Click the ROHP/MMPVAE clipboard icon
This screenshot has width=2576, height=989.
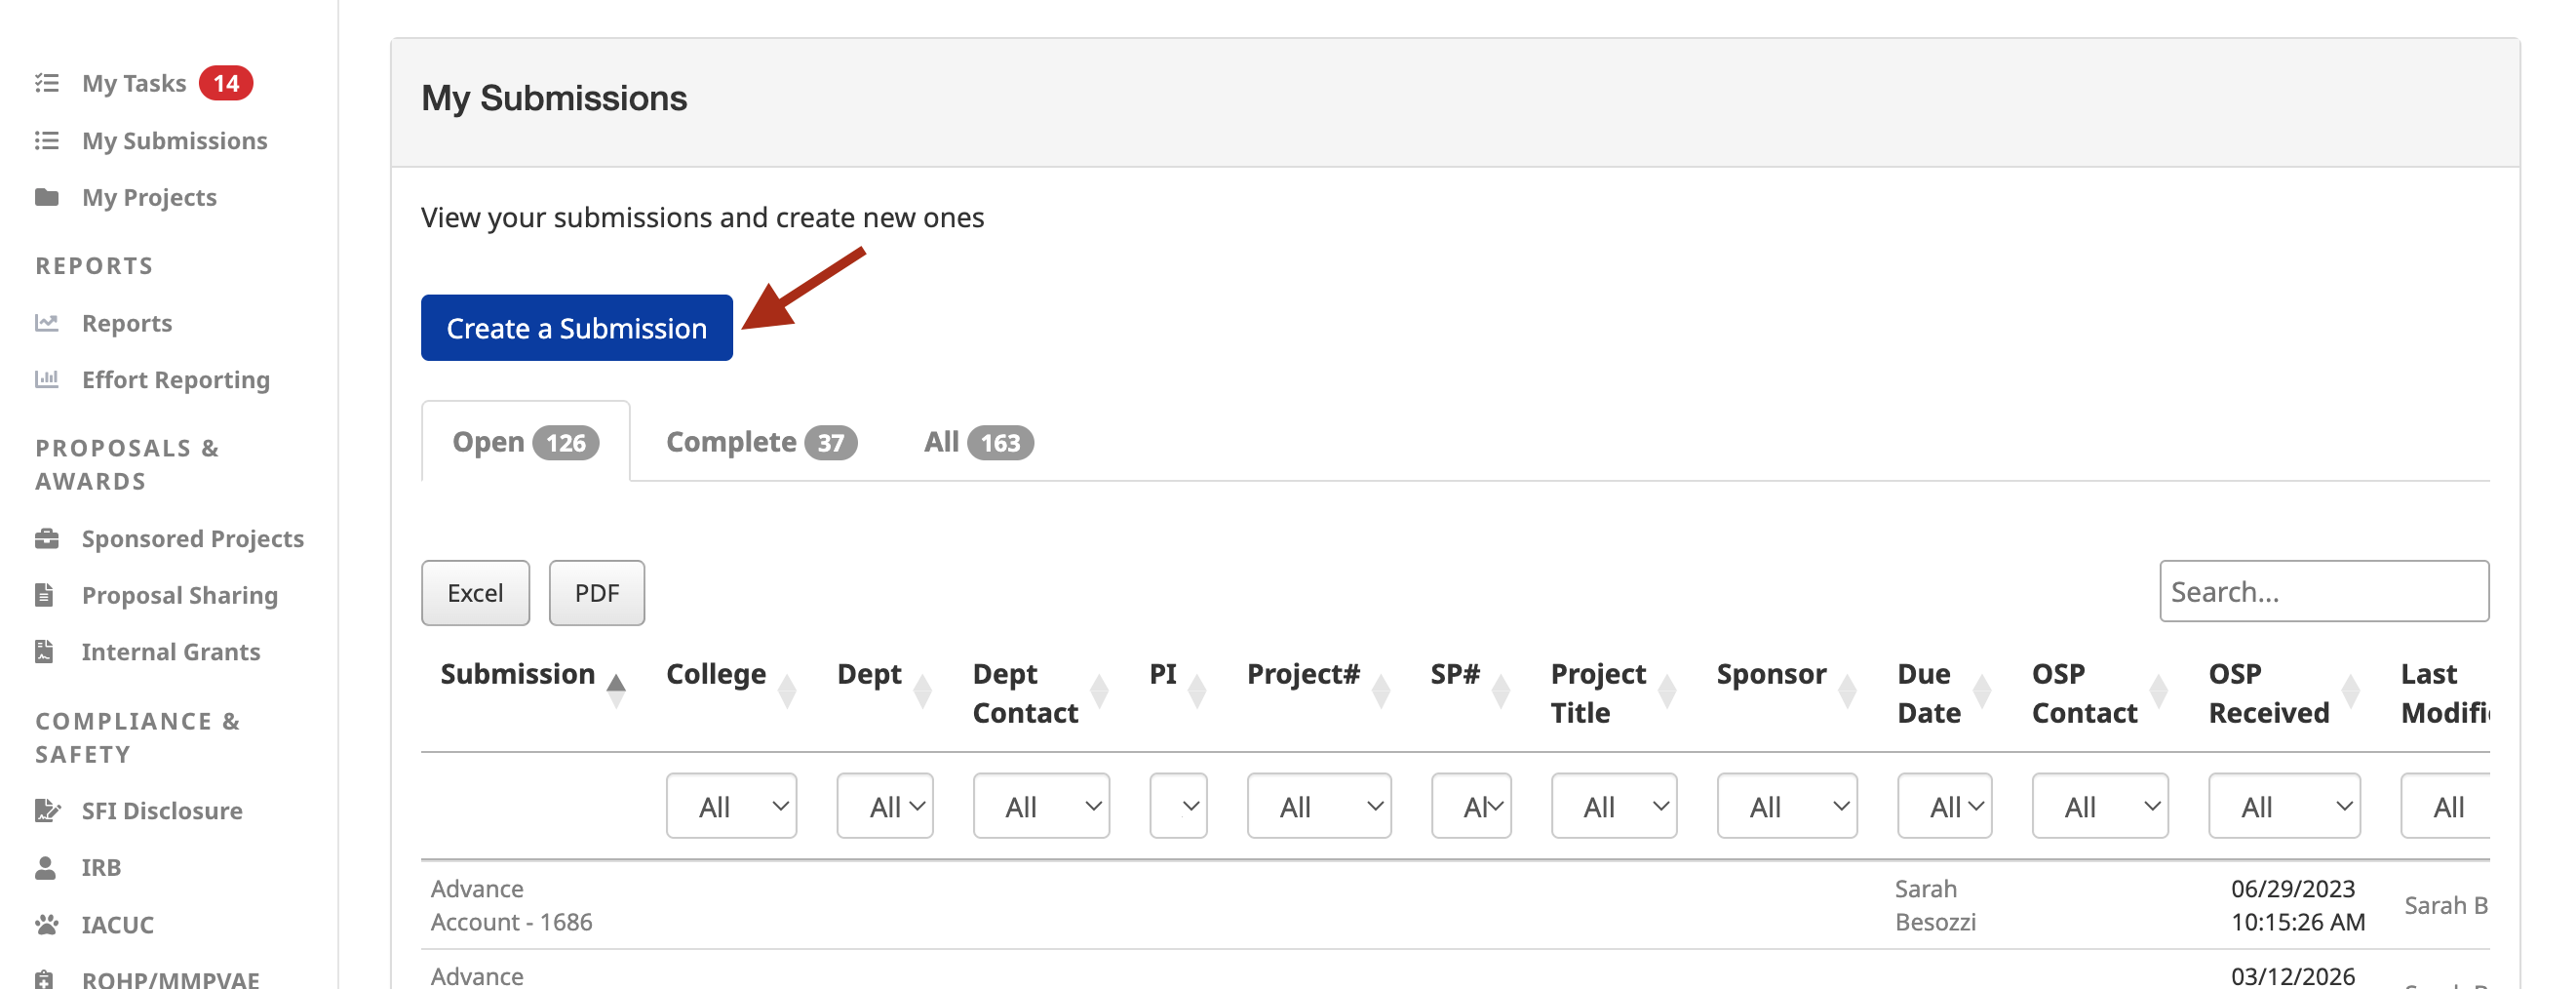pos(45,979)
